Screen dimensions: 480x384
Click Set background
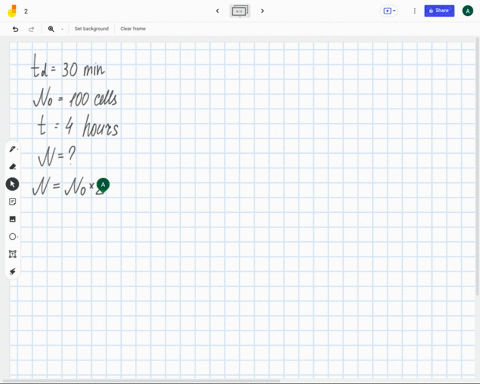[92, 29]
